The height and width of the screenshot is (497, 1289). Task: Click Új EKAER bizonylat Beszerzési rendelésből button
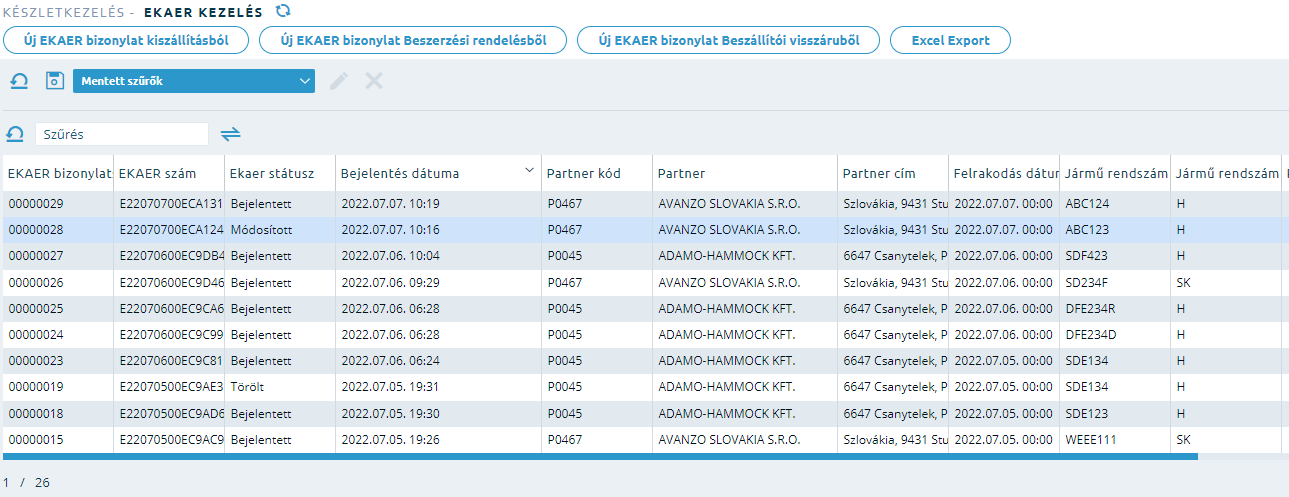pyautogui.click(x=413, y=40)
